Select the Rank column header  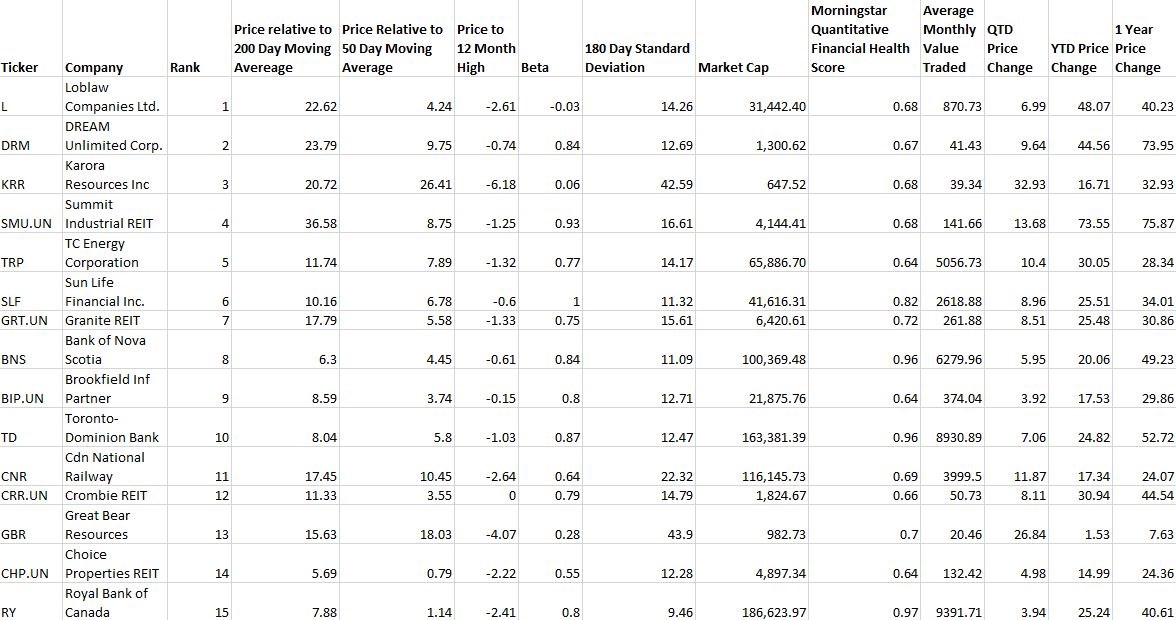click(185, 68)
